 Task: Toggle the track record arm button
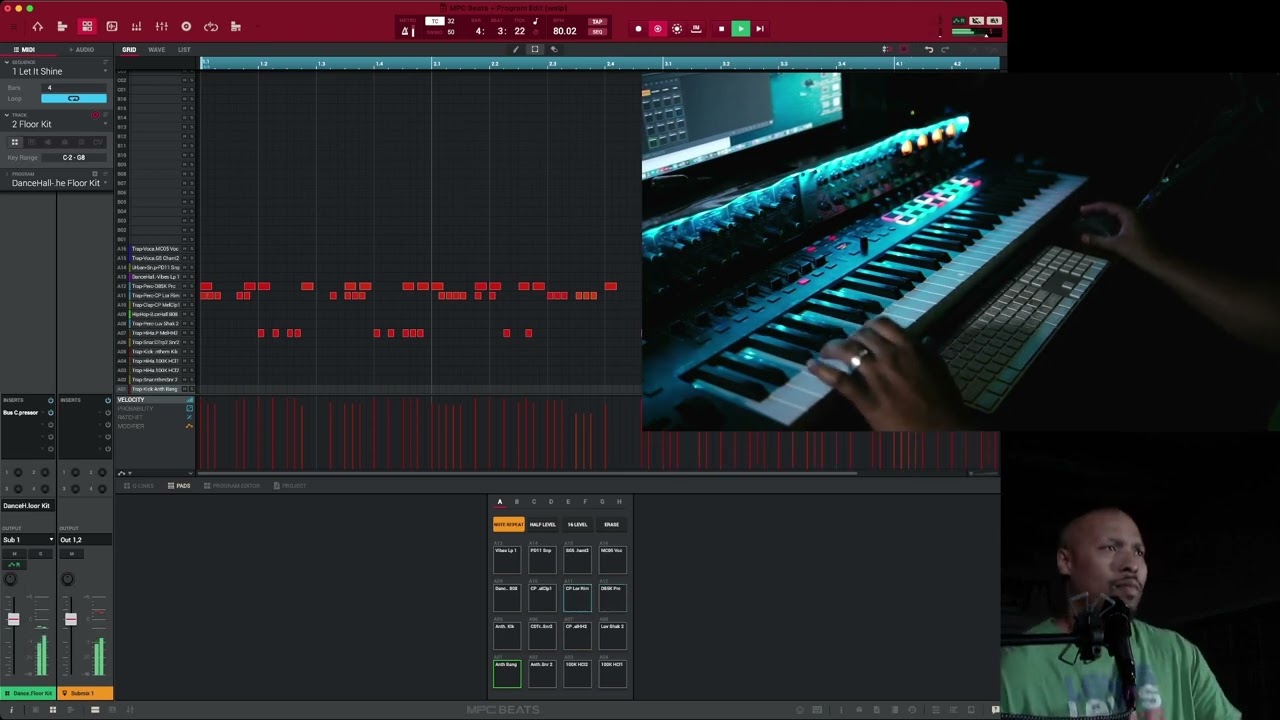[x=96, y=115]
